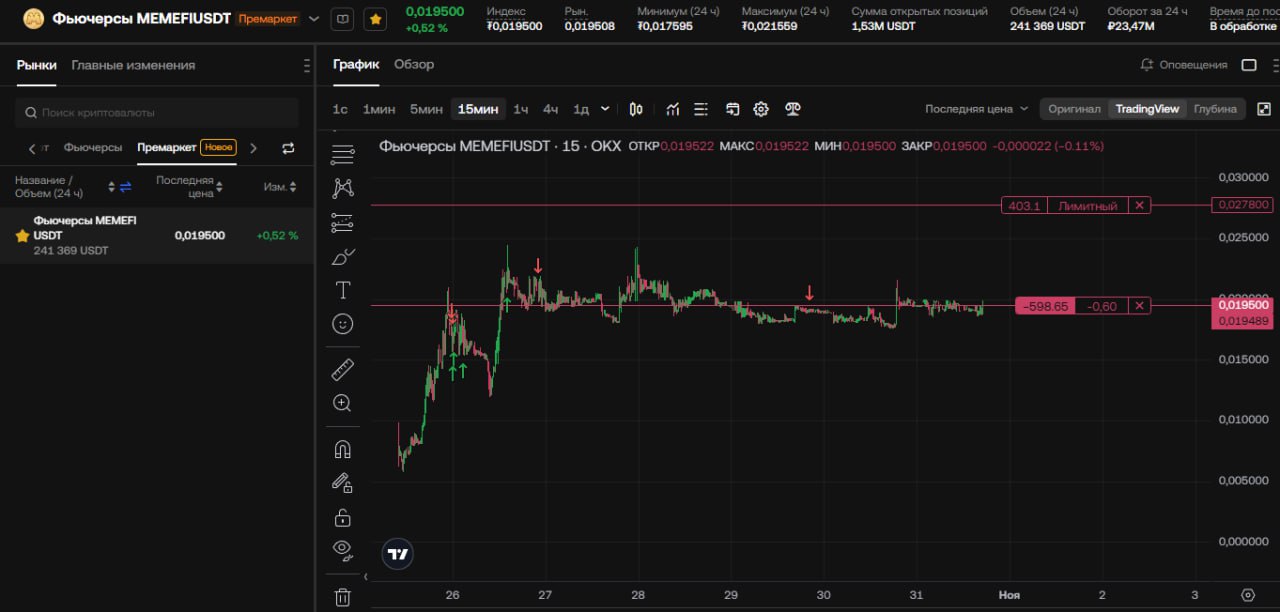Viewport: 1280px width, 612px height.
Task: Toggle the magnet snap mode
Action: [342, 449]
